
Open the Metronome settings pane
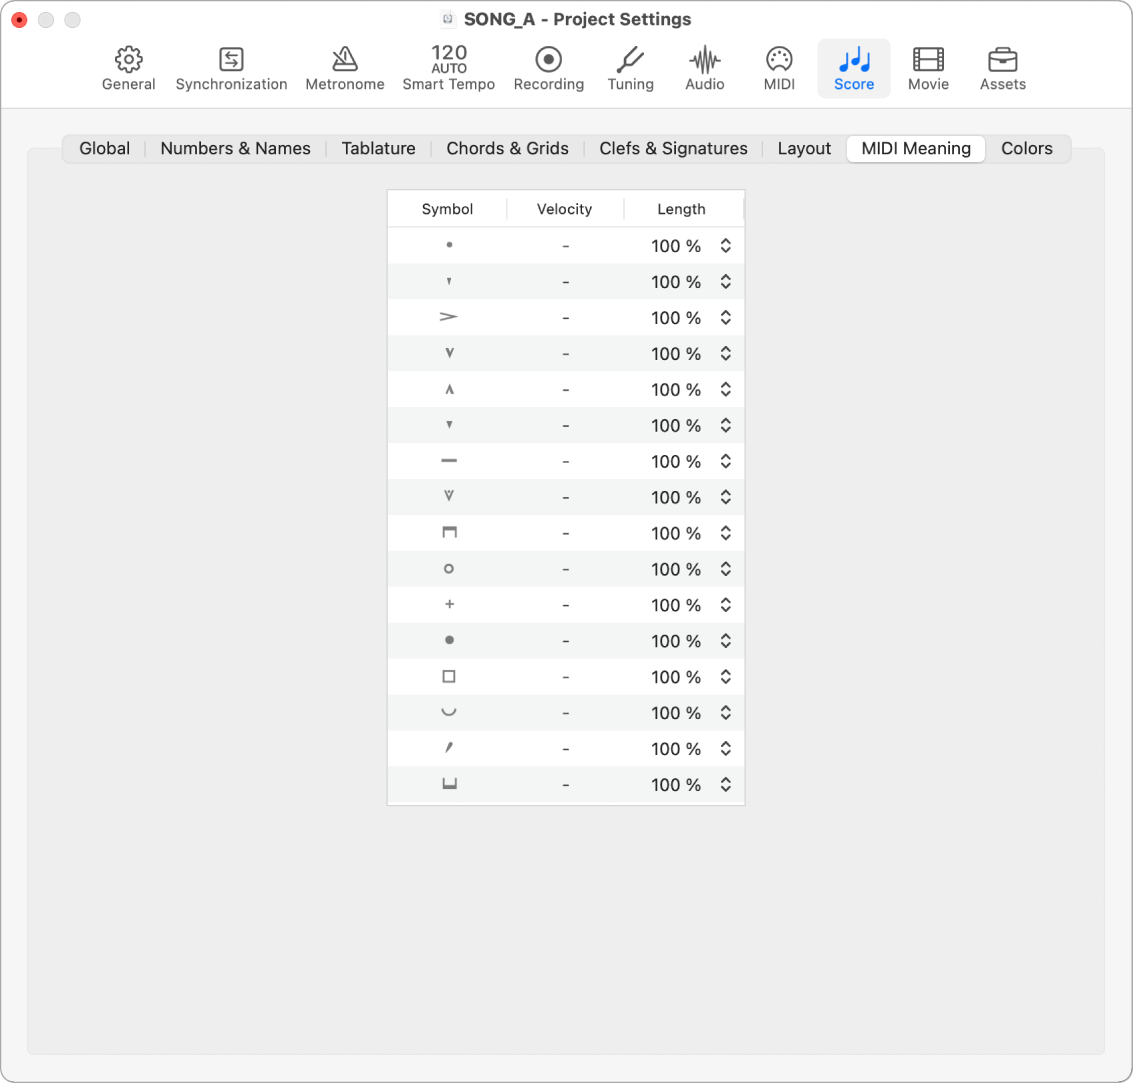pyautogui.click(x=345, y=69)
